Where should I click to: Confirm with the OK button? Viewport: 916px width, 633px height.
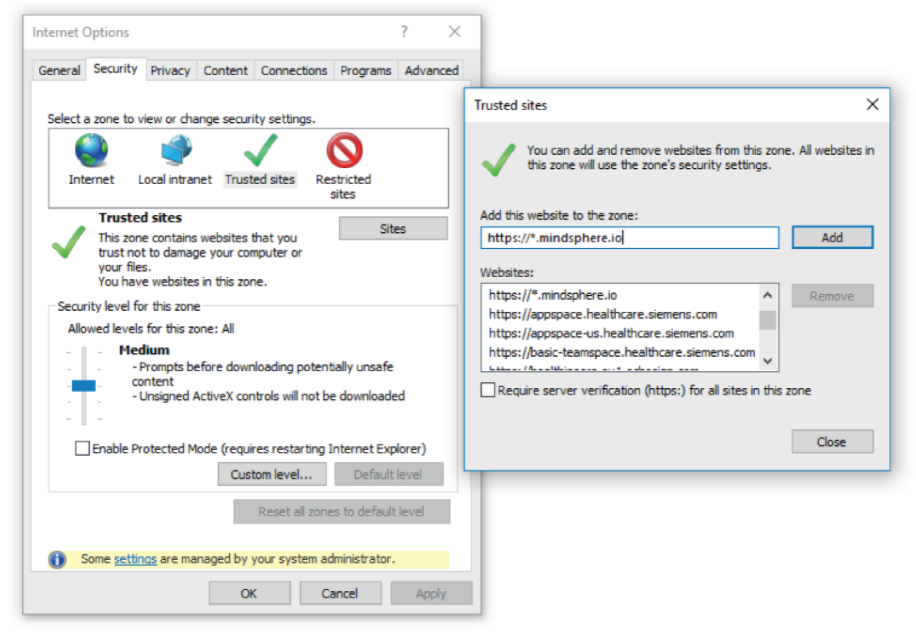249,593
